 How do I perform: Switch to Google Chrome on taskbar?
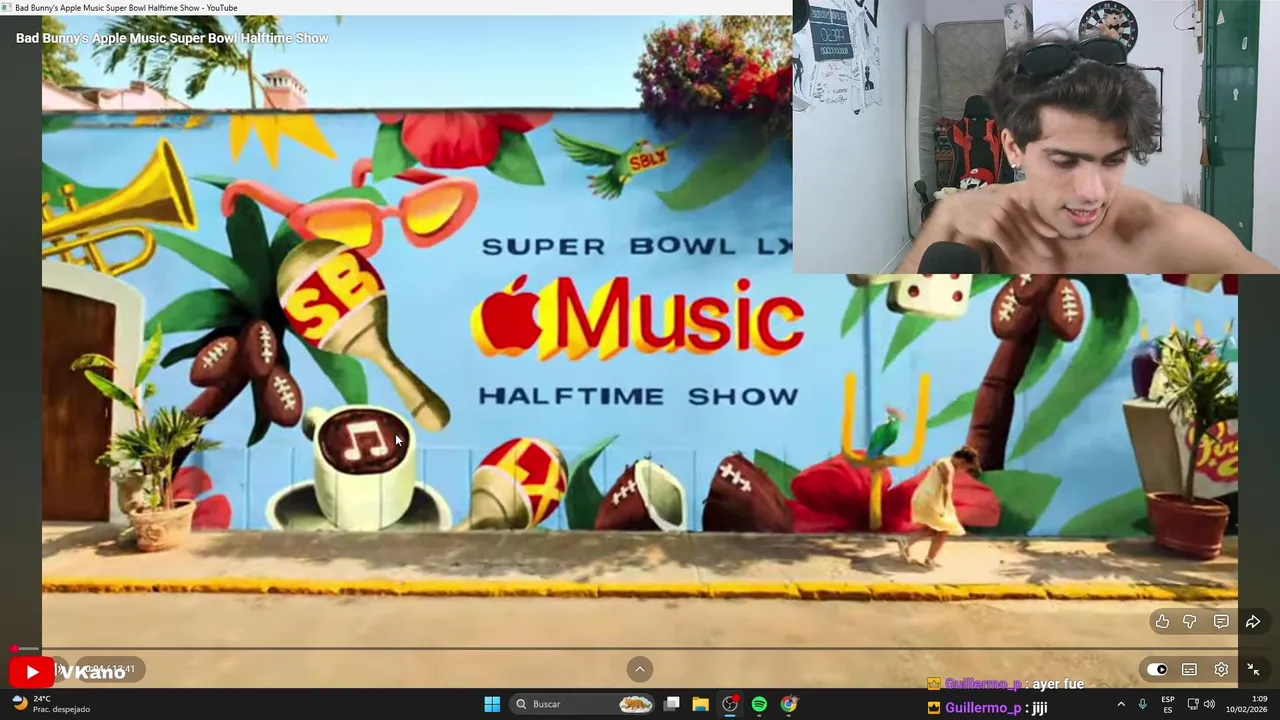point(789,704)
